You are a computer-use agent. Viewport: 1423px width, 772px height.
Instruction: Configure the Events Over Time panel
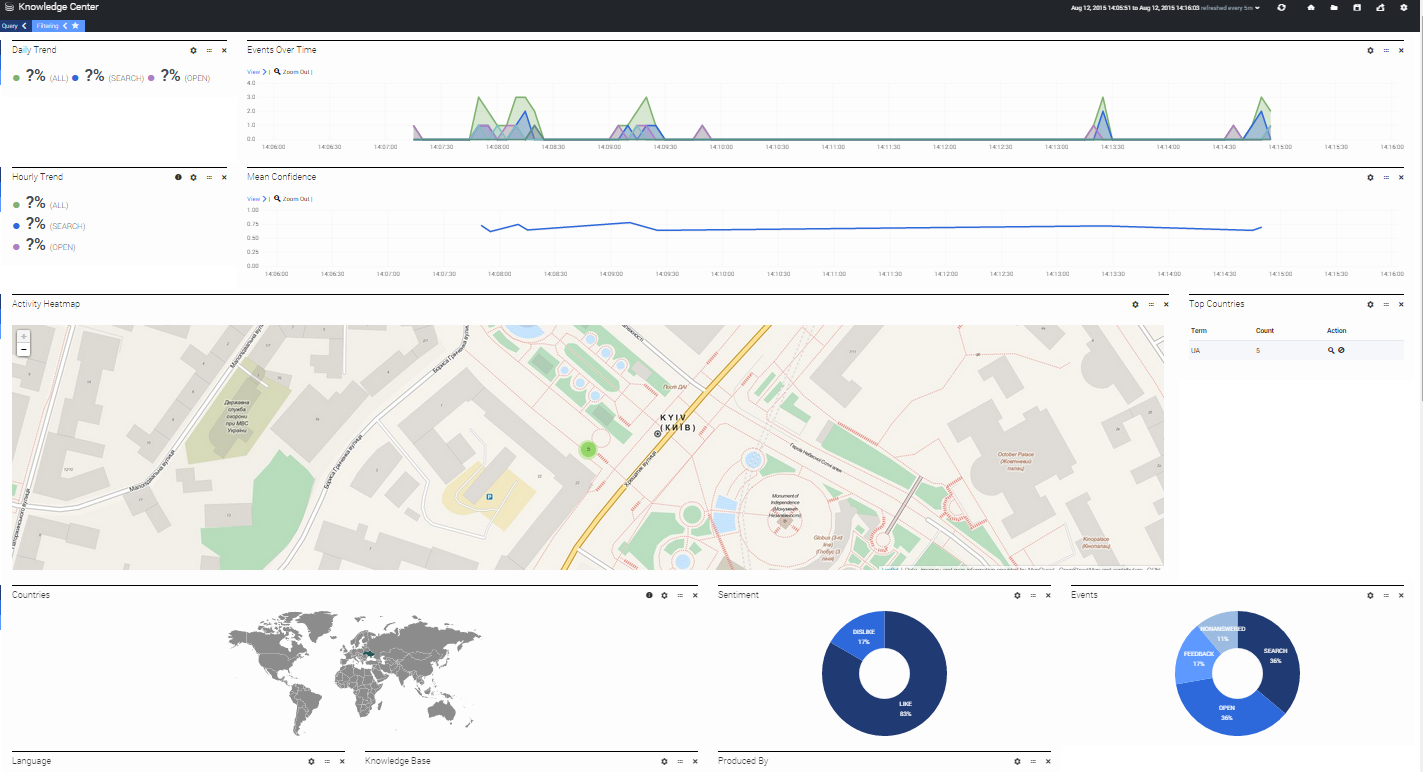click(1371, 50)
